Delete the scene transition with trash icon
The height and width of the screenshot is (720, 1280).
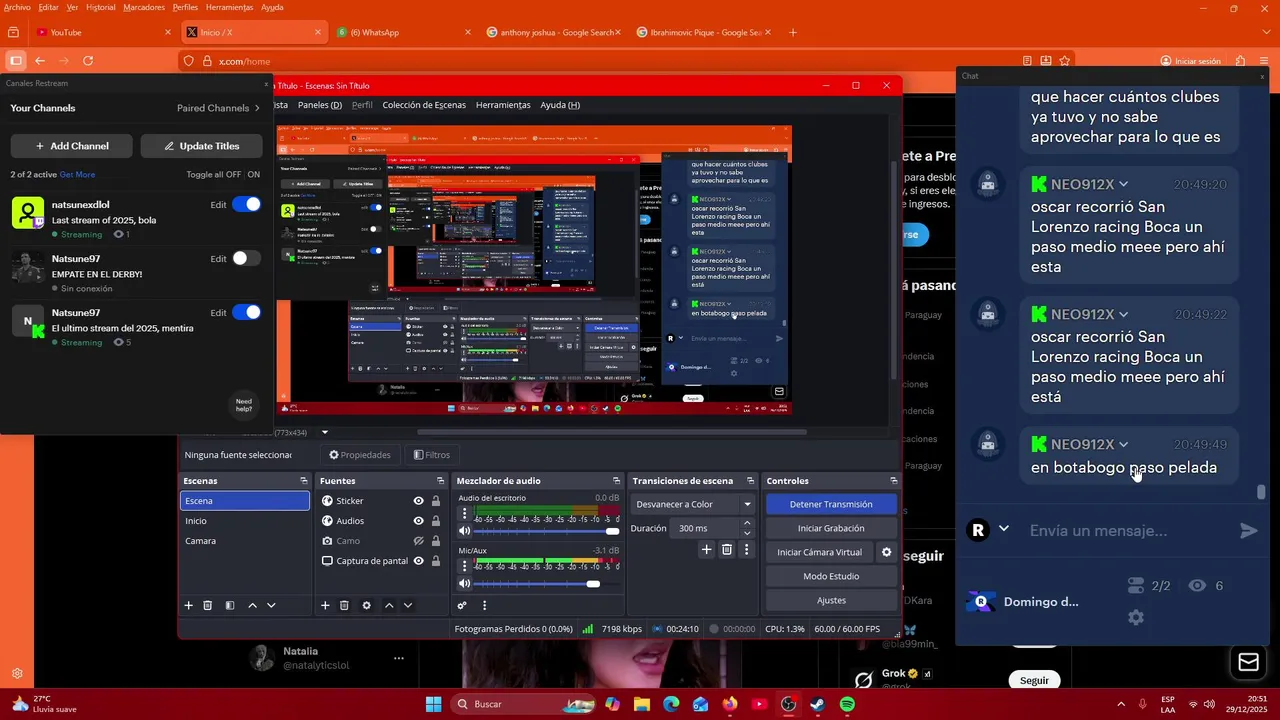[727, 549]
